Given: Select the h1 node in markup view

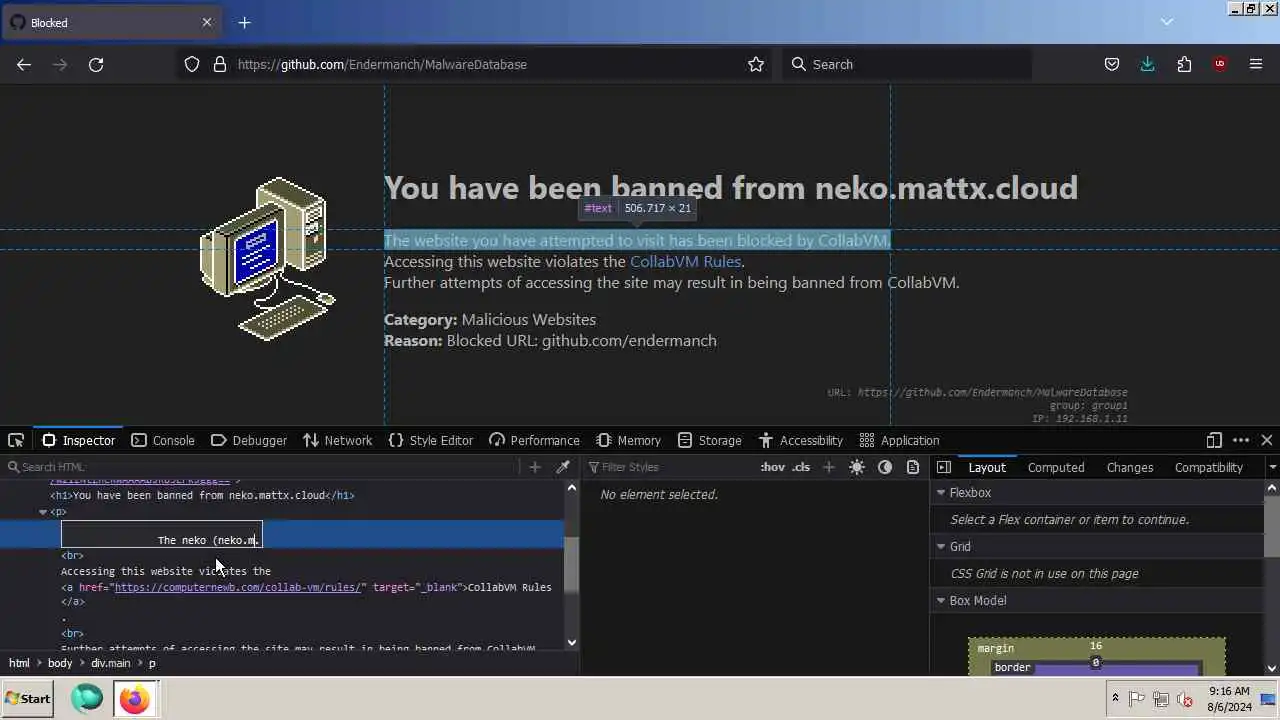Looking at the screenshot, I should click(x=202, y=495).
